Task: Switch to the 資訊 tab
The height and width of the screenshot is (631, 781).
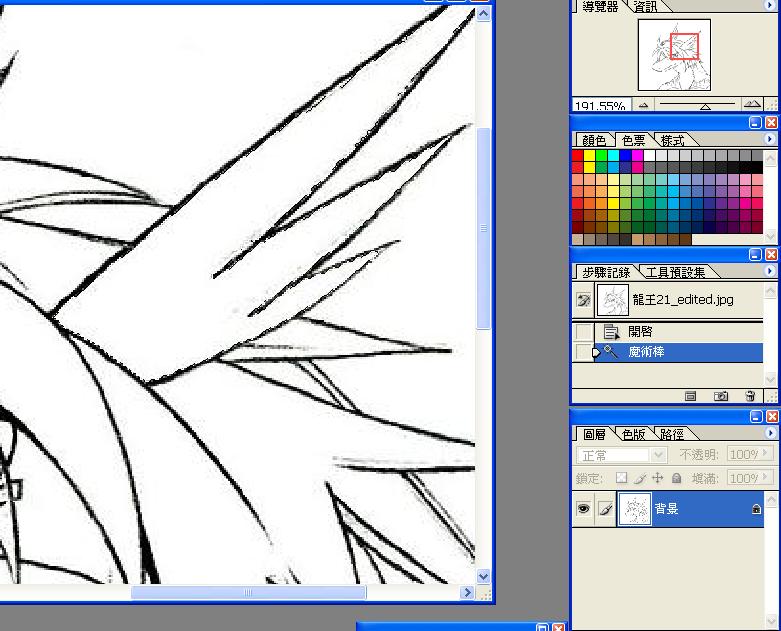Action: pos(646,7)
